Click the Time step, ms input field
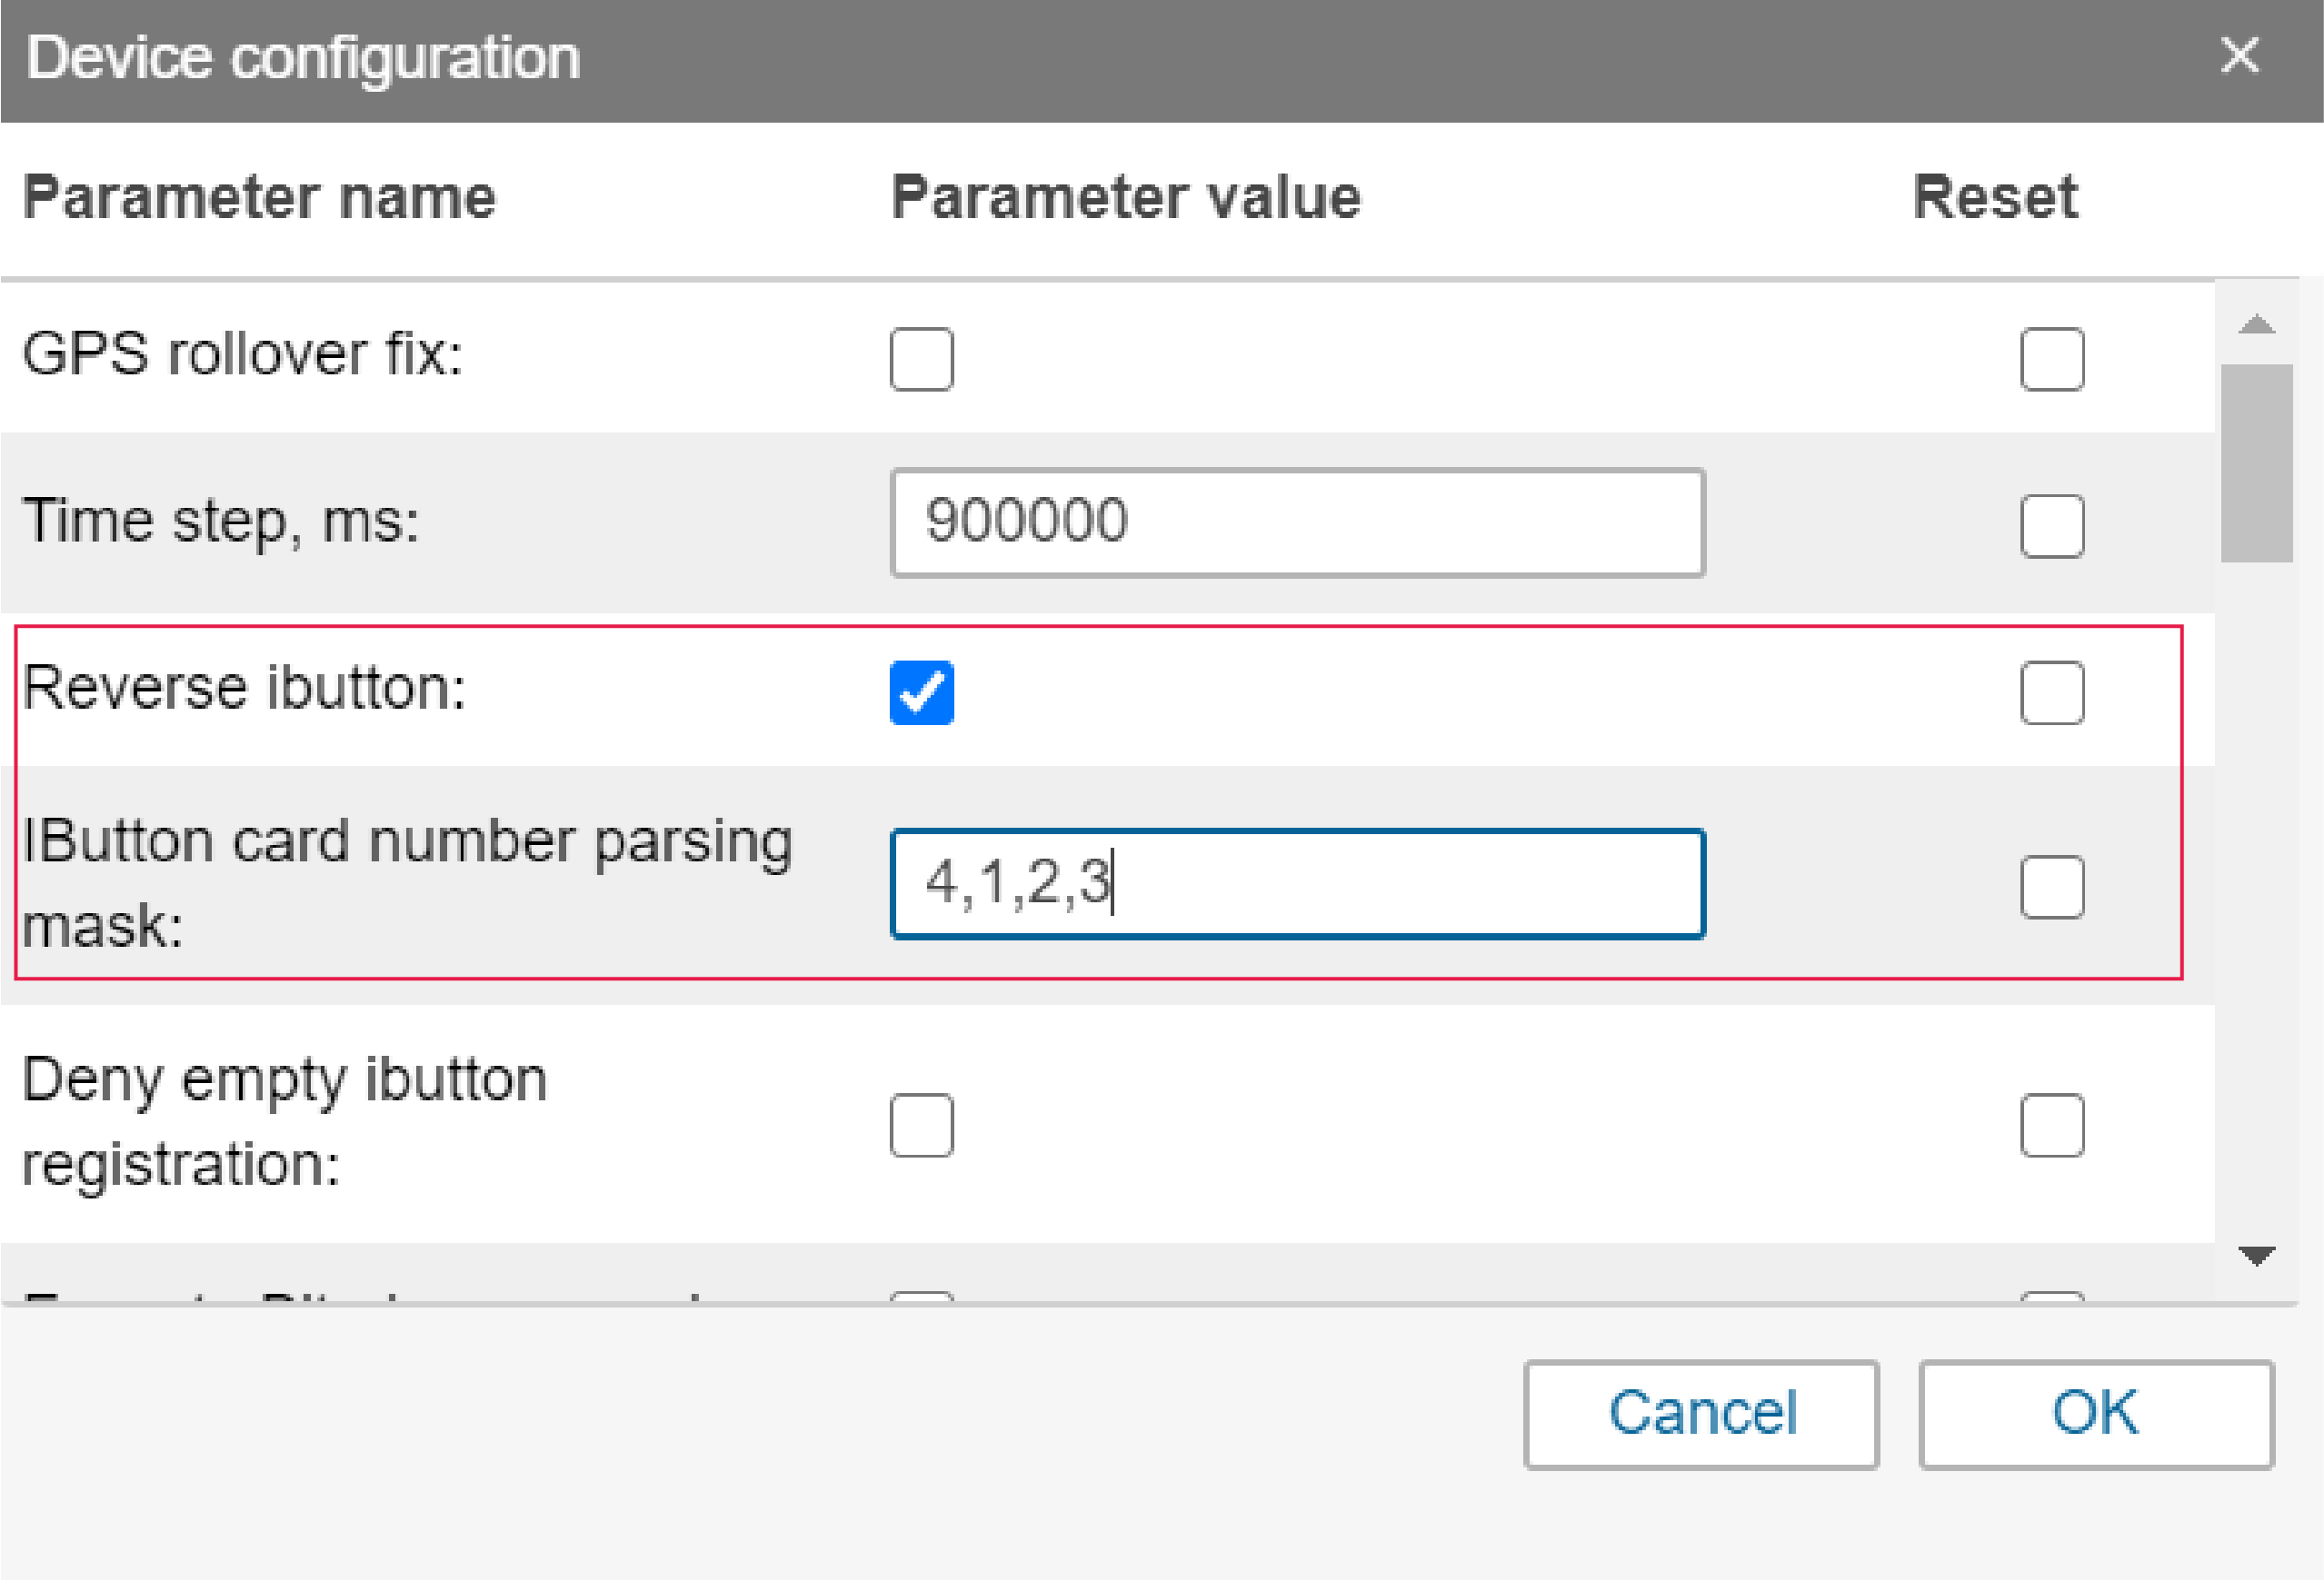The height and width of the screenshot is (1581, 2324). click(x=1297, y=523)
